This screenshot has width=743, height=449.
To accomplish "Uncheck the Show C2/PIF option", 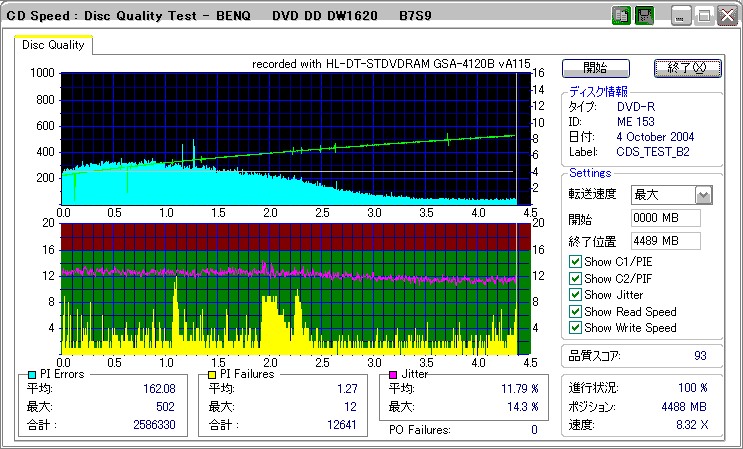I will (x=575, y=278).
